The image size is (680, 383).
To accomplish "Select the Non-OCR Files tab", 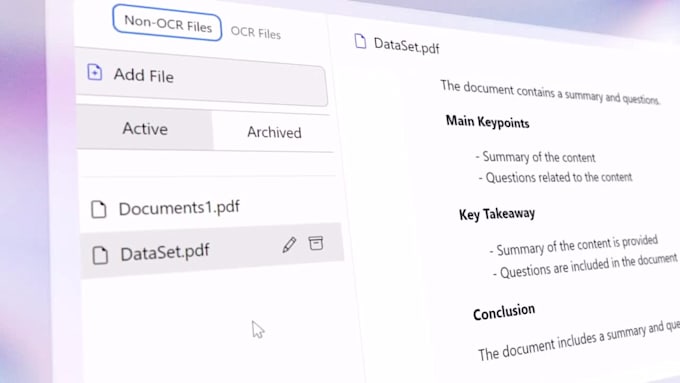I will point(167,23).
